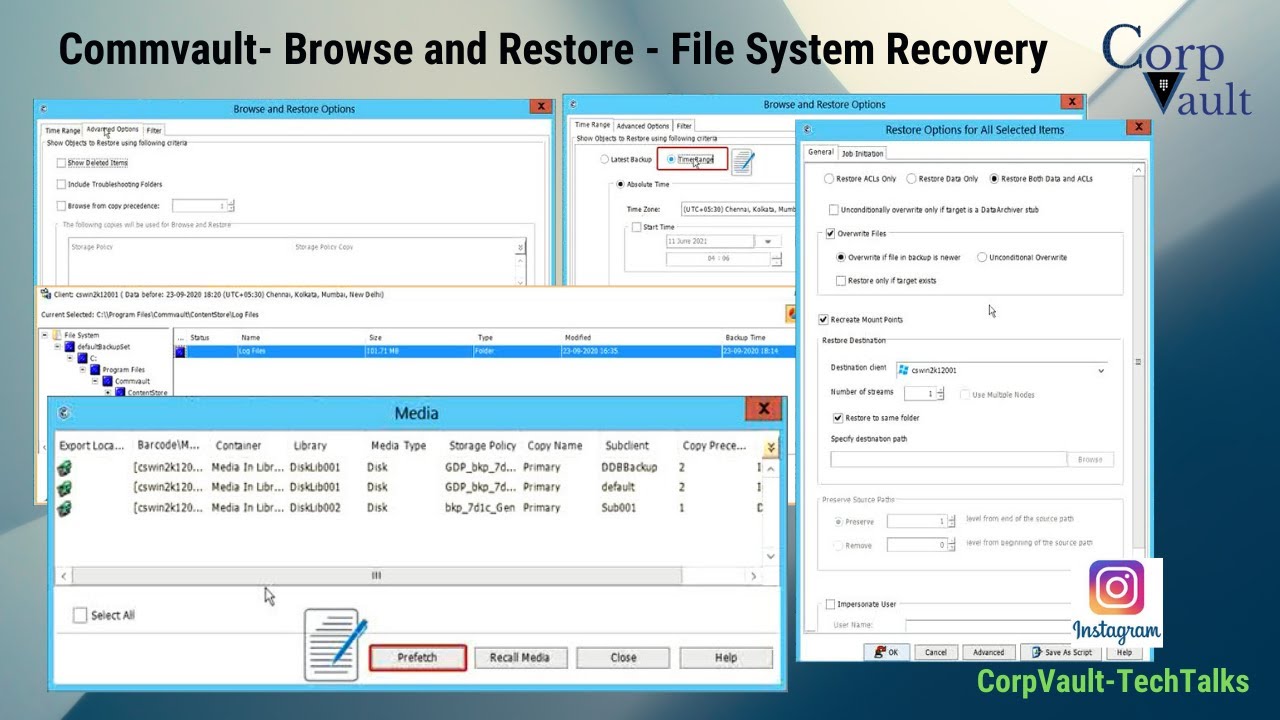Screen dimensions: 1280x720
Task: Enable Show Deleted Items checkbox
Action: (62, 162)
